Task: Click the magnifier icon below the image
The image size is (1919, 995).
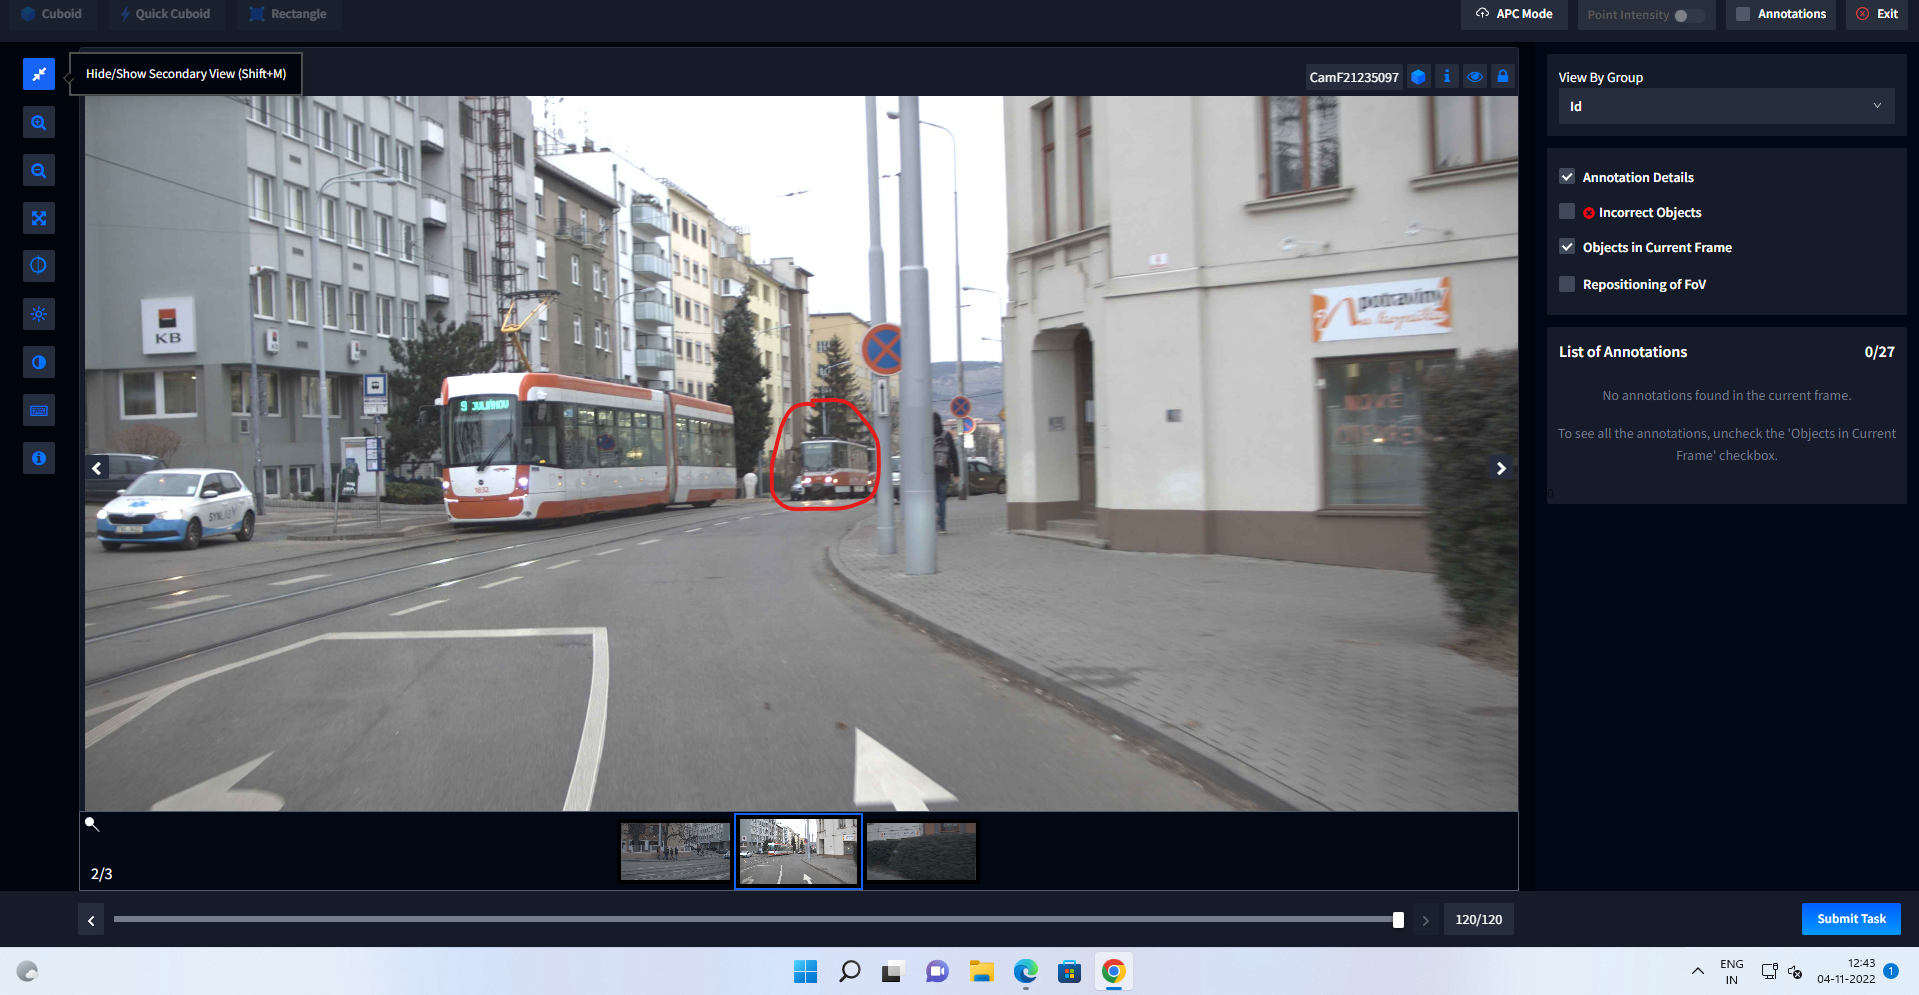Action: click(92, 824)
